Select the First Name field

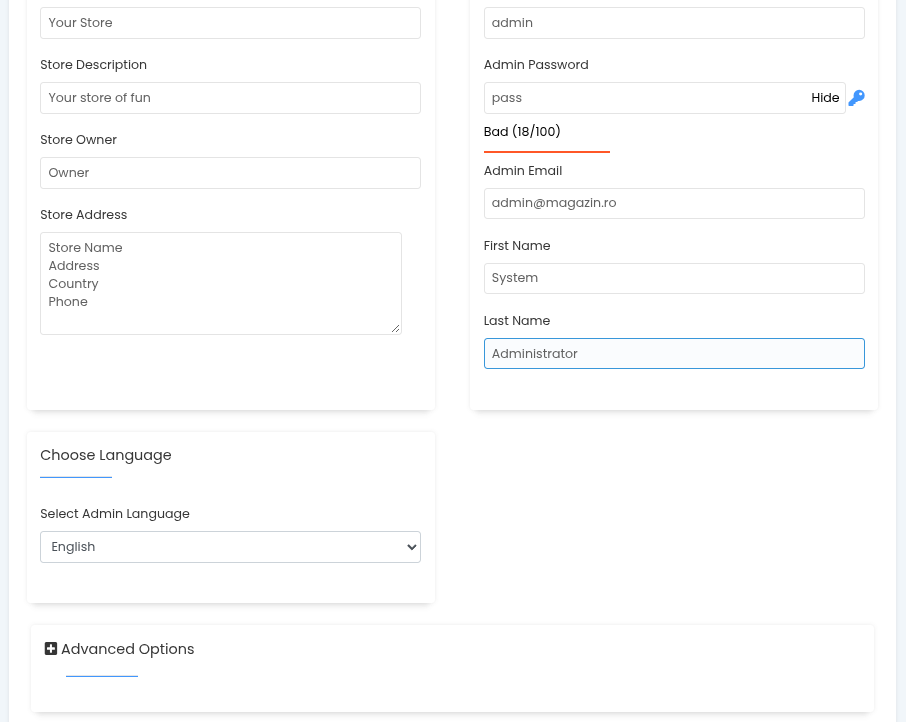click(x=674, y=278)
